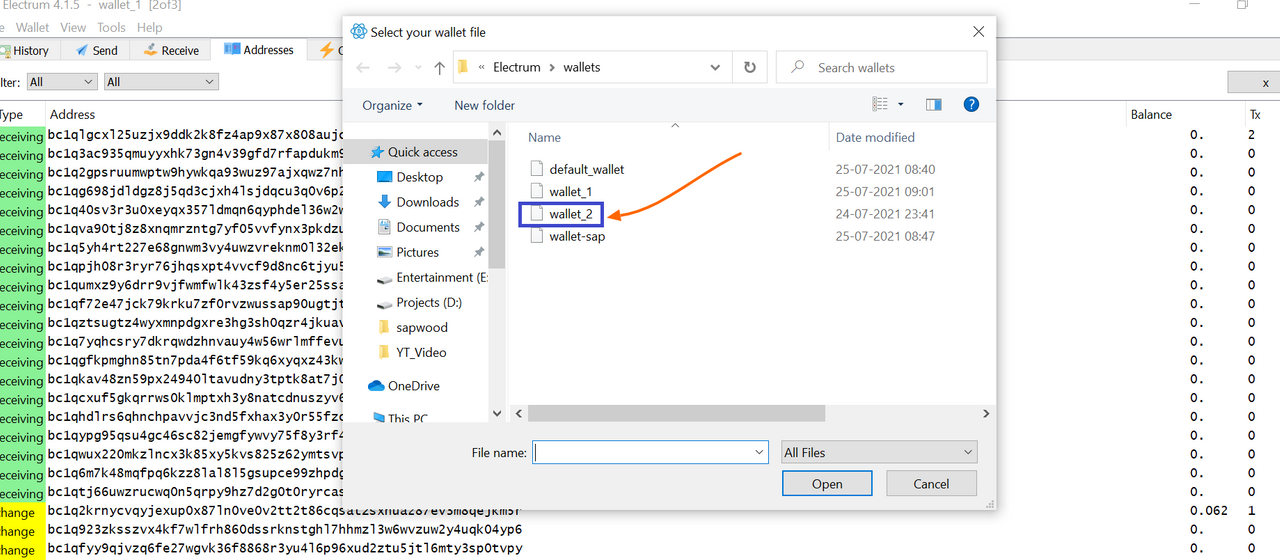
Task: Click the Address column header in Electrum
Action: (73, 114)
